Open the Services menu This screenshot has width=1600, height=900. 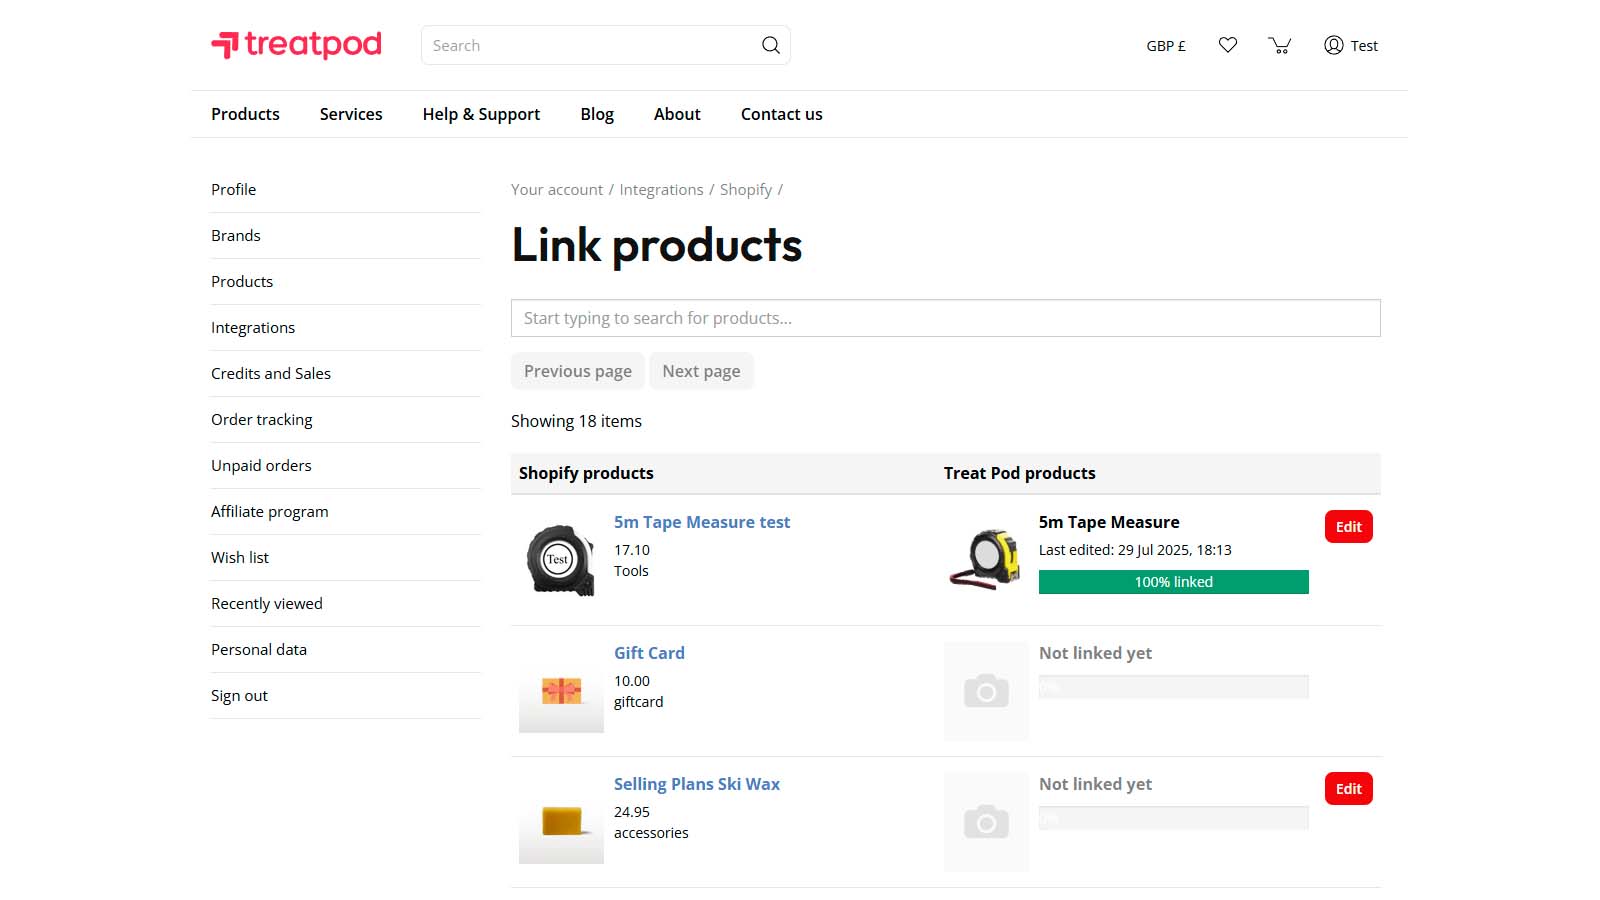[x=351, y=114]
